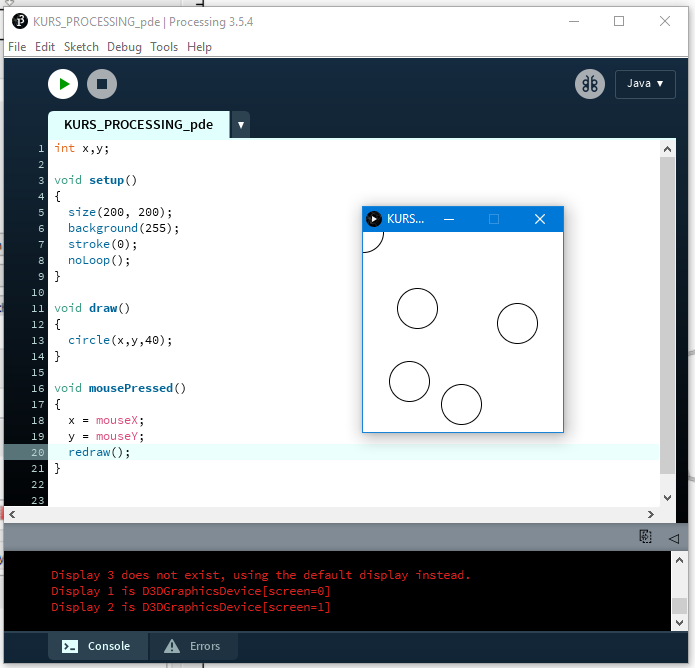This screenshot has height=668, width=695.
Task: Switch to the Console tab
Action: (x=98, y=646)
